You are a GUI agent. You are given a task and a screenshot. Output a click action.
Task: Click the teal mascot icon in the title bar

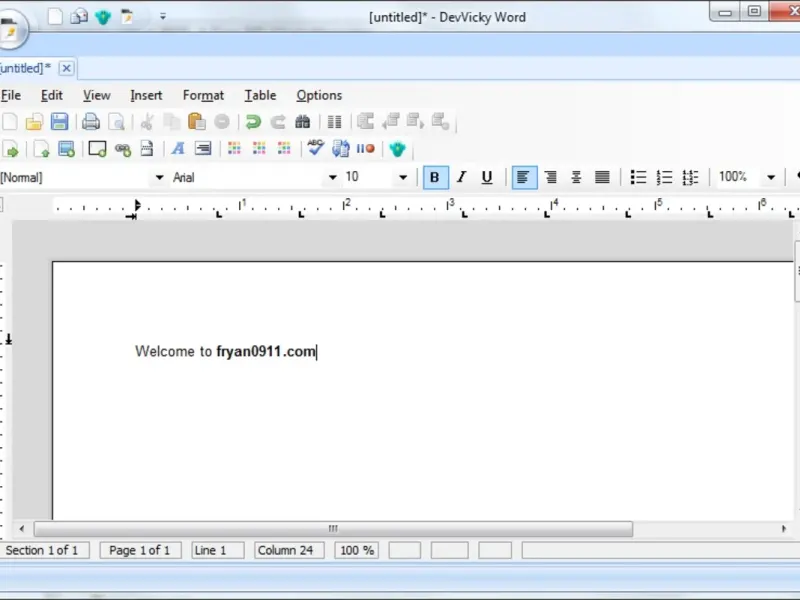pos(103,17)
